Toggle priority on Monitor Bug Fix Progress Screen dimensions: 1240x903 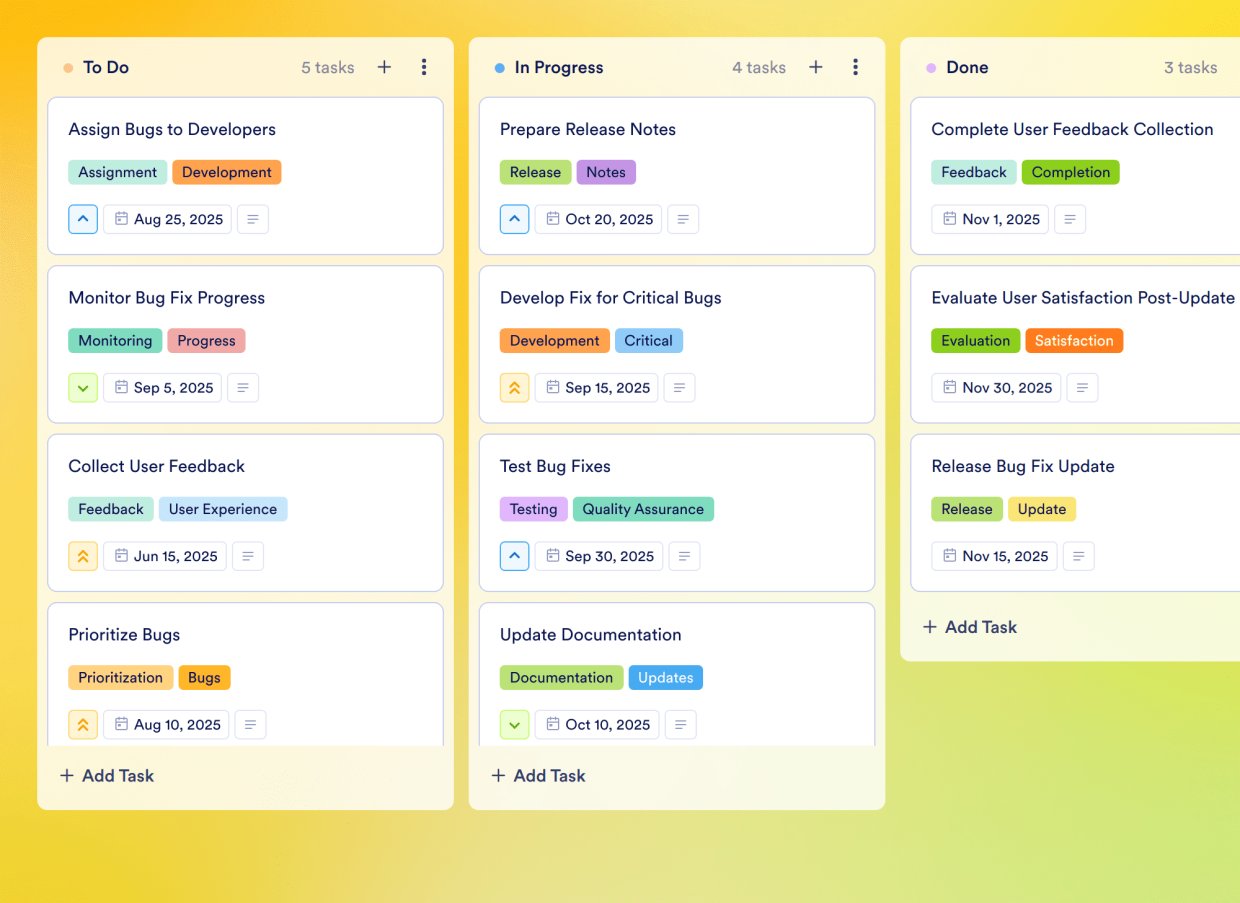(83, 387)
